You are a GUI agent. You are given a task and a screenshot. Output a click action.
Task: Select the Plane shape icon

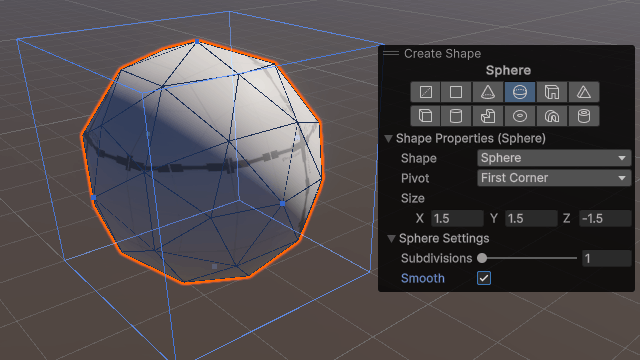456,92
